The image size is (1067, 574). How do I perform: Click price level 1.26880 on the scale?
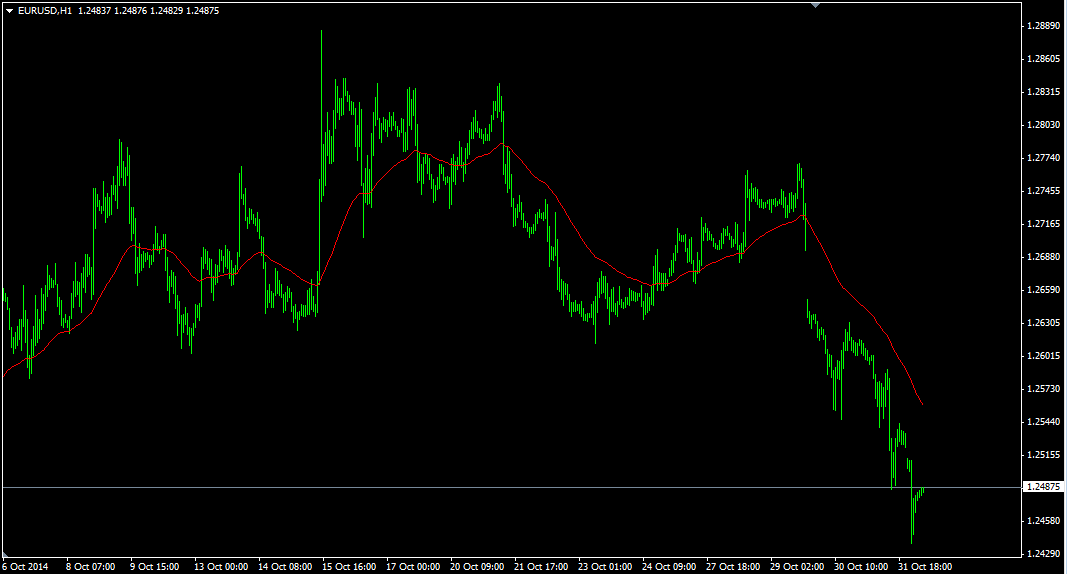[x=1043, y=257]
